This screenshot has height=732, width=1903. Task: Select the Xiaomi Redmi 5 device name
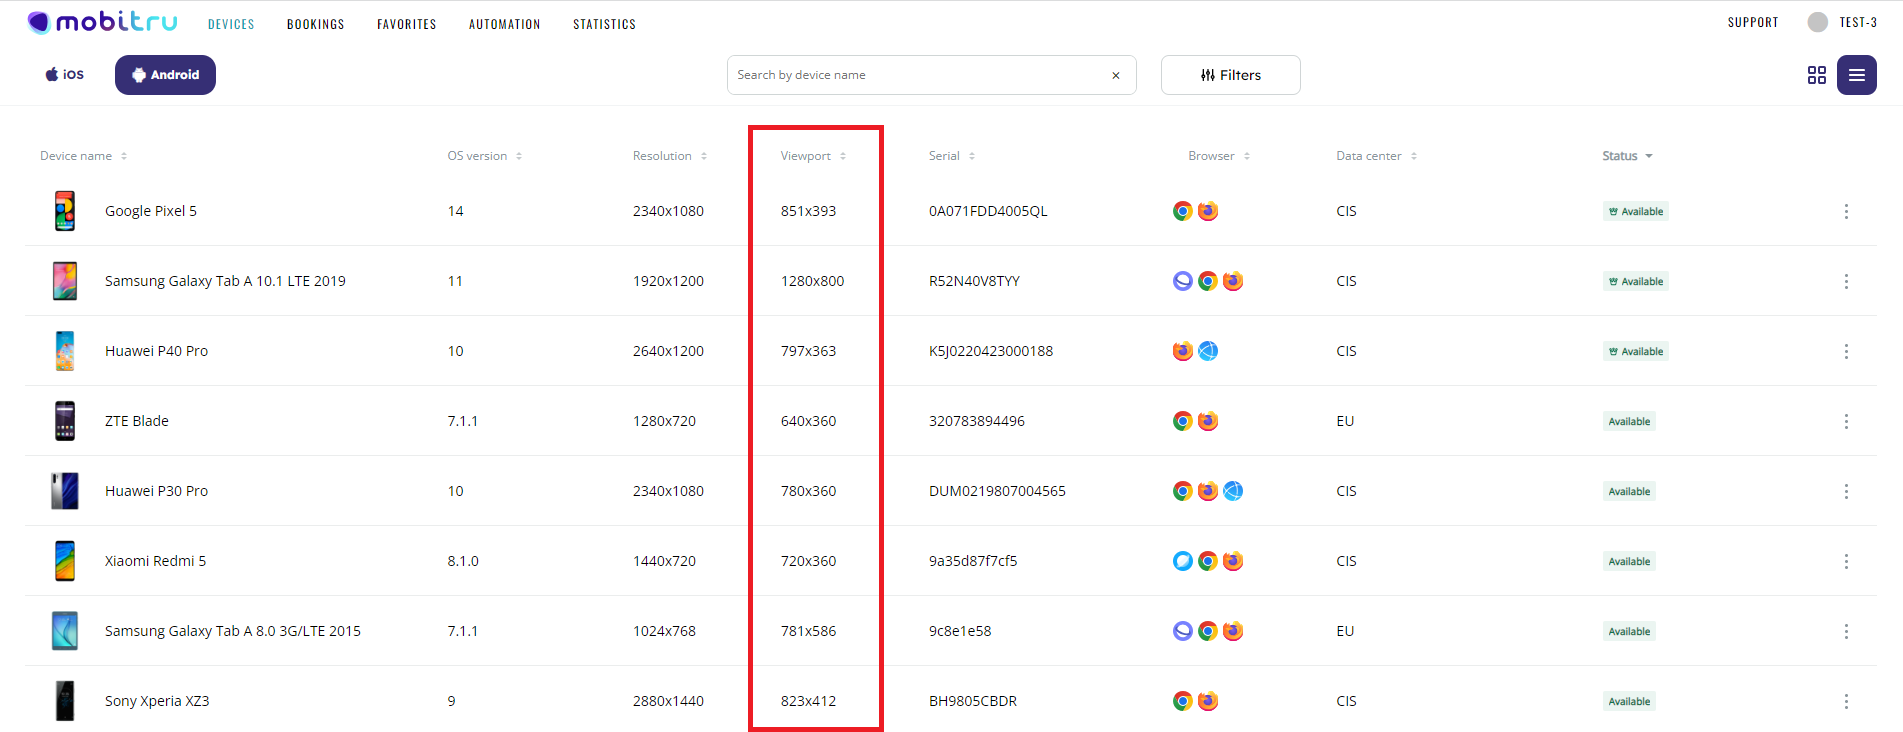(x=156, y=561)
